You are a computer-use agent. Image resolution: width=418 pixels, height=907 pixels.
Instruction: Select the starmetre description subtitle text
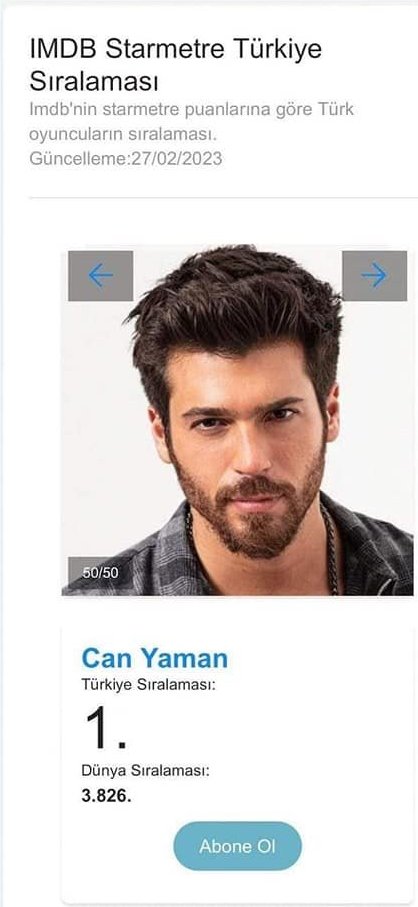[x=191, y=121]
